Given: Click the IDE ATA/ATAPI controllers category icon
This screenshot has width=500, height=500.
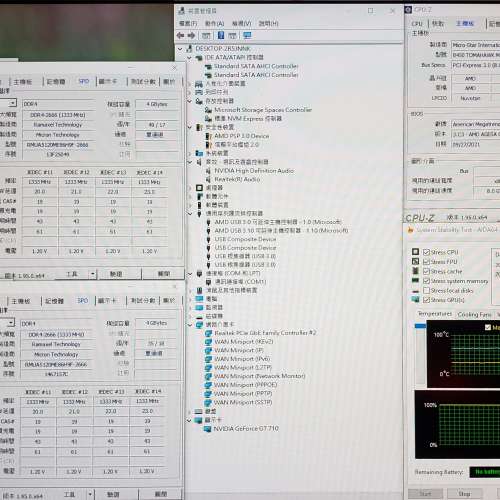Looking at the screenshot, I should pyautogui.click(x=199, y=58).
